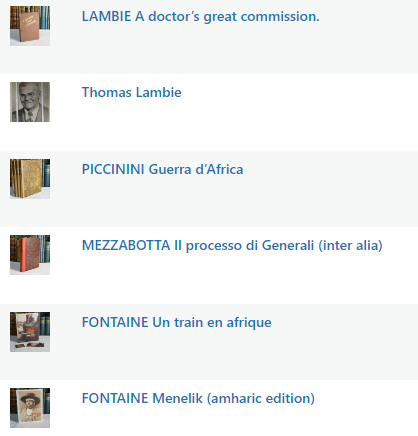Click the "(inter alia)" text in Mezzabotta title
Viewport: 418px width, 436px height.
coord(350,246)
